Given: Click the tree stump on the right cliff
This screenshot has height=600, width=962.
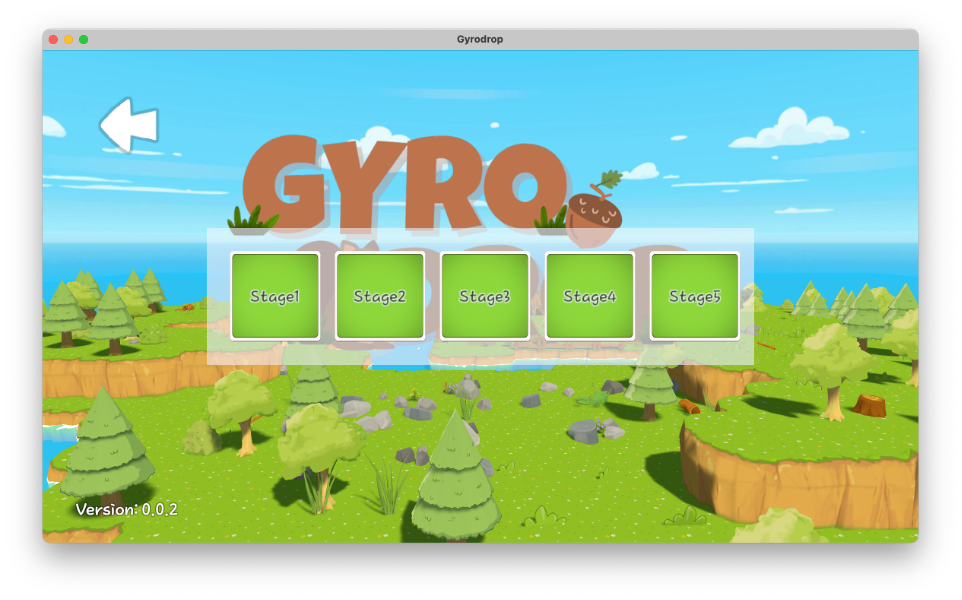Looking at the screenshot, I should 869,405.
